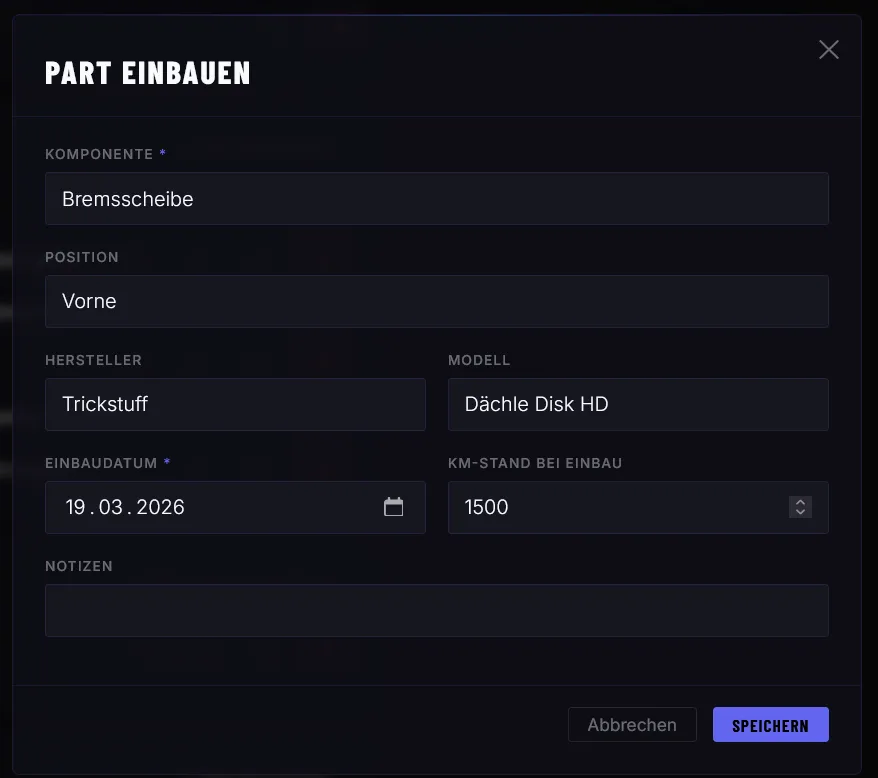Image resolution: width=878 pixels, height=778 pixels.
Task: Close the Part einbauen dialog
Action: 828,50
